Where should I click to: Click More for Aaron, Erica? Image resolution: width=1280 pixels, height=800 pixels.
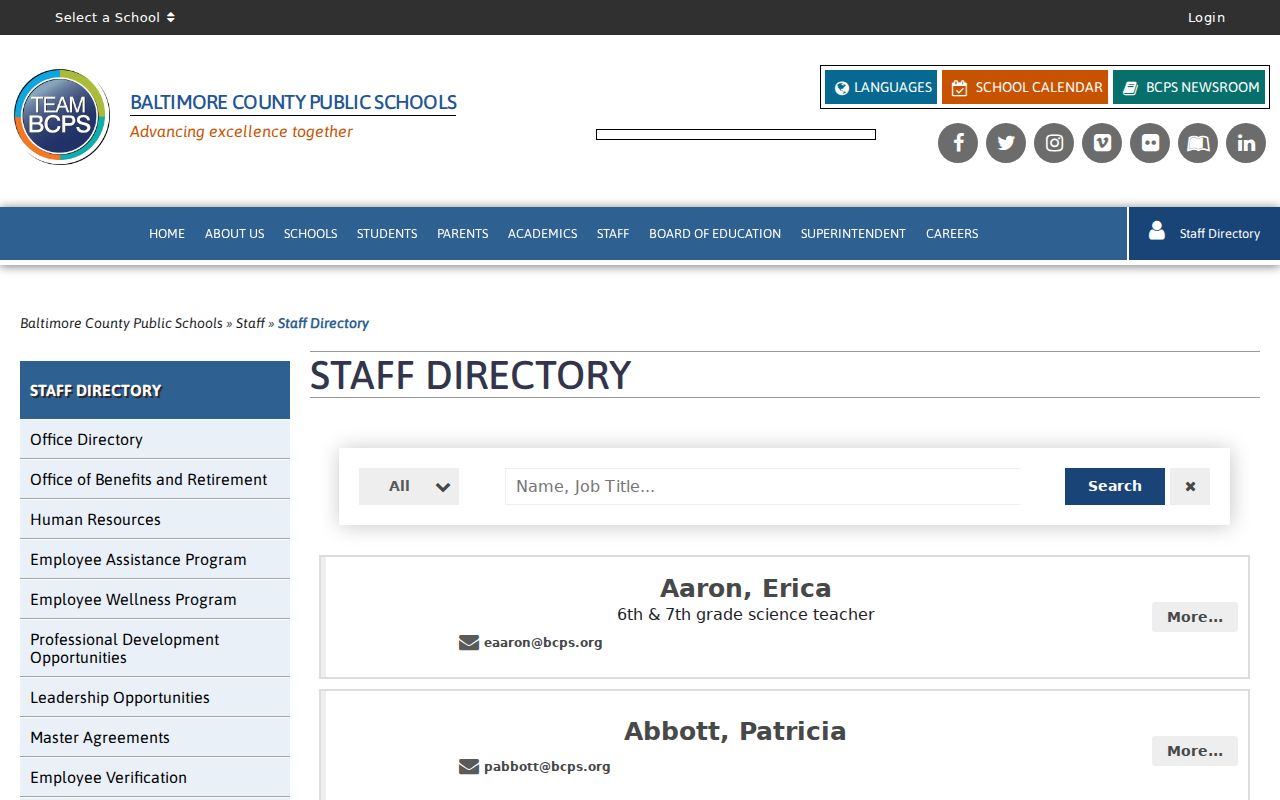tap(1195, 617)
